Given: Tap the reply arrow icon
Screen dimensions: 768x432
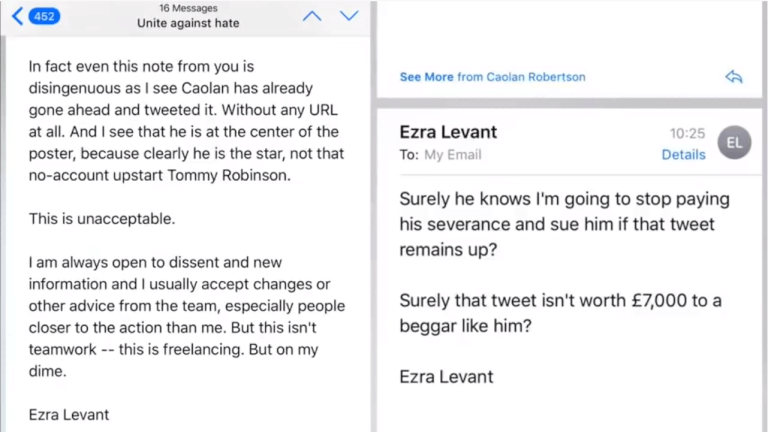Looking at the screenshot, I should (x=734, y=77).
